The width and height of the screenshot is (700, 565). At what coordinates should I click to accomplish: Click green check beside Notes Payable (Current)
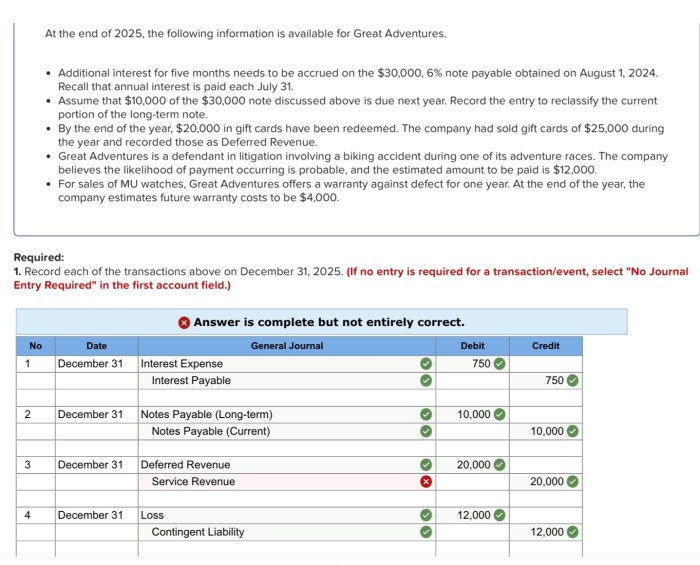[426, 431]
